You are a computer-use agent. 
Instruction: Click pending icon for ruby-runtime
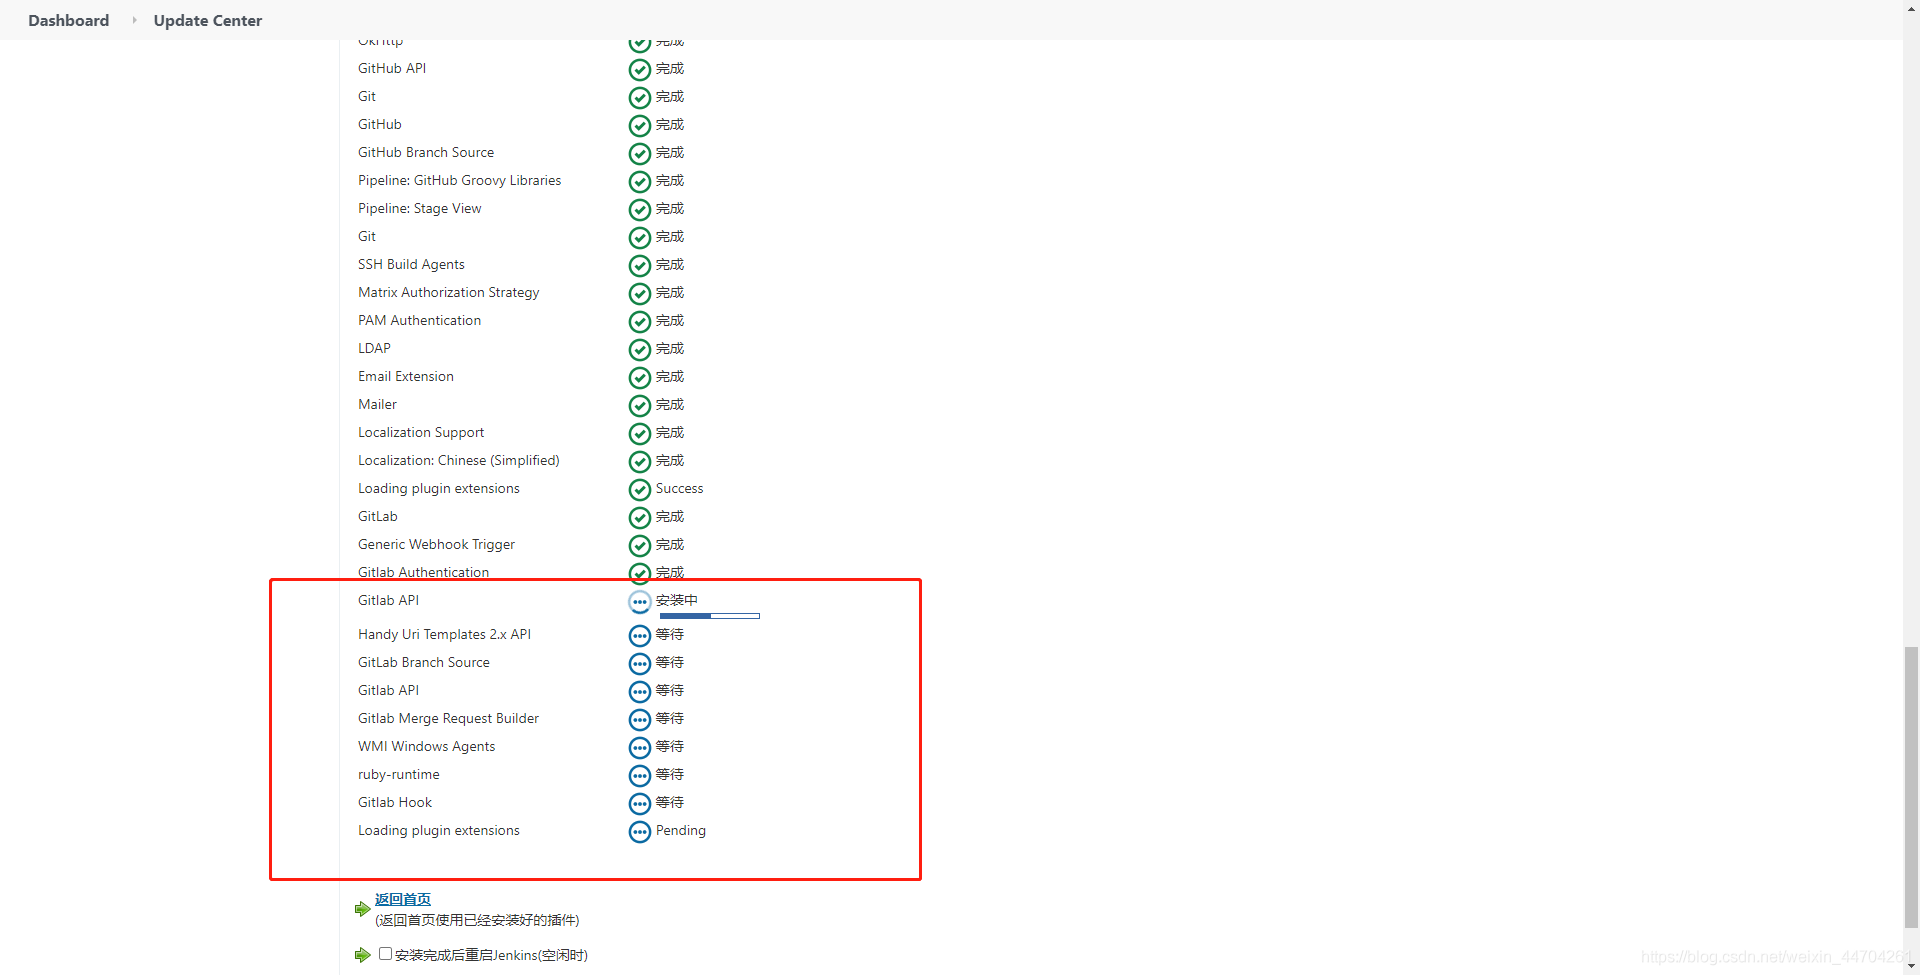click(x=640, y=776)
